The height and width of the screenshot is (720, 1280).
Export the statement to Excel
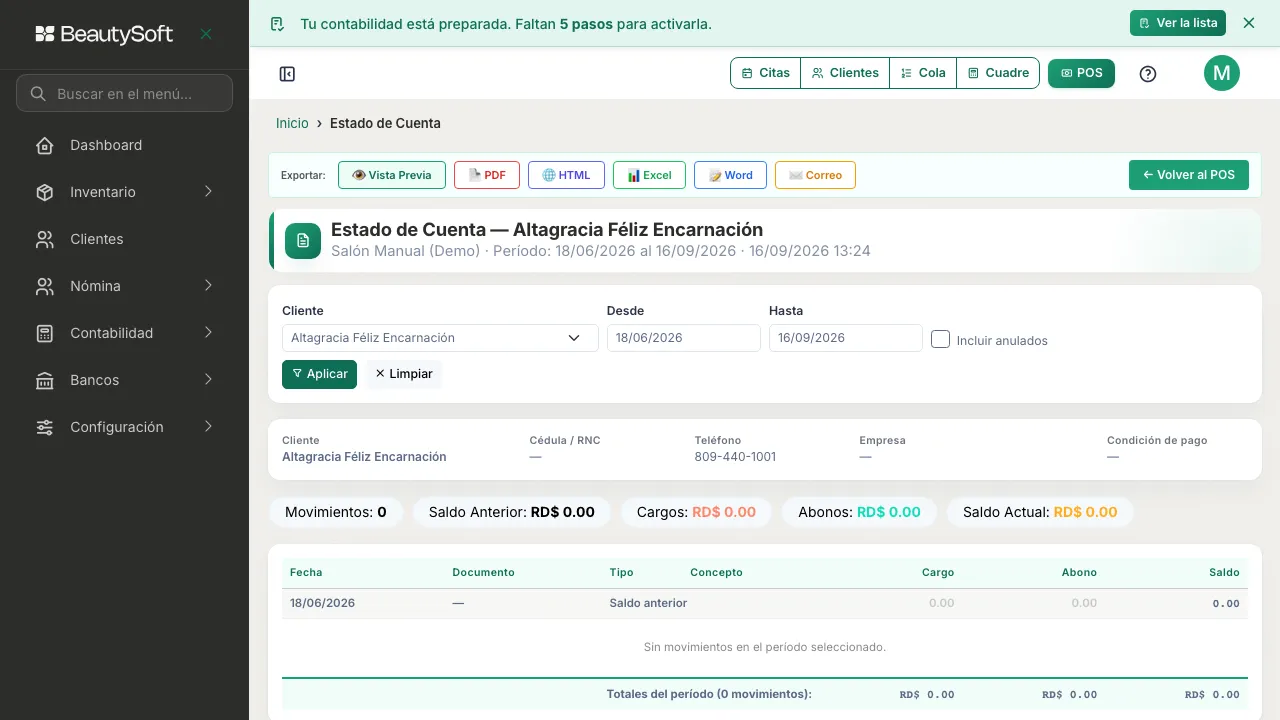pyautogui.click(x=649, y=175)
